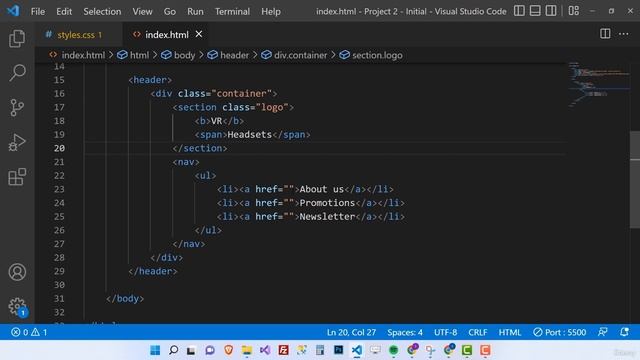640x360 pixels.
Task: Open Photoshop from the taskbar
Action: coord(338,350)
